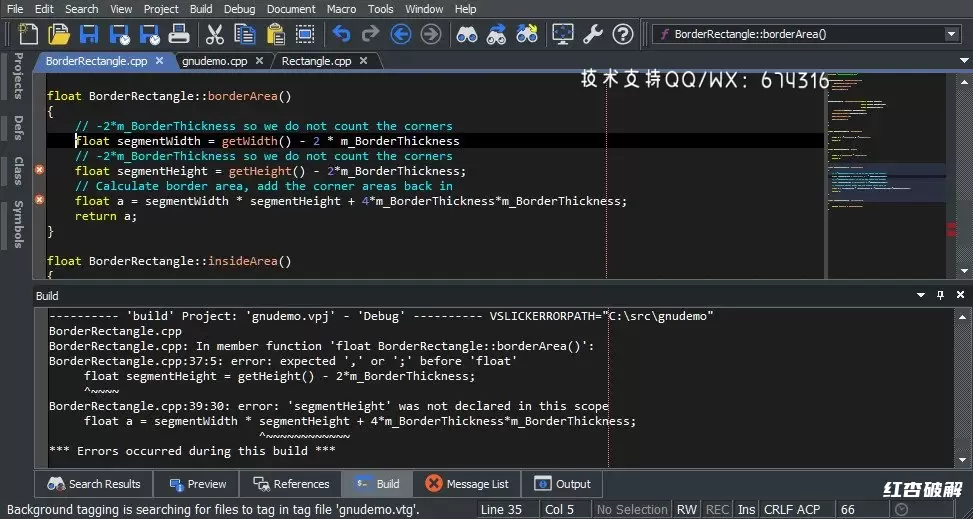Click the clock icon in the status bar

coord(902,509)
